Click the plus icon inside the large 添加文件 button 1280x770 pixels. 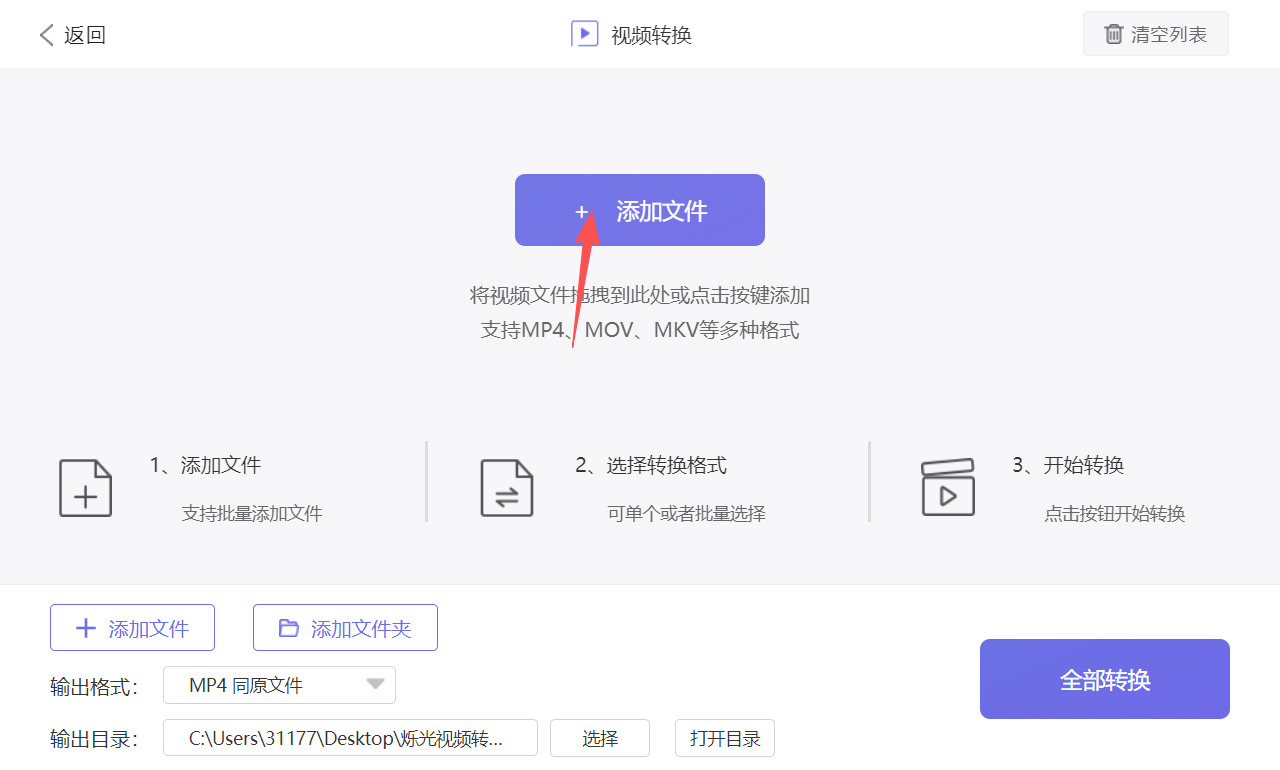point(582,211)
